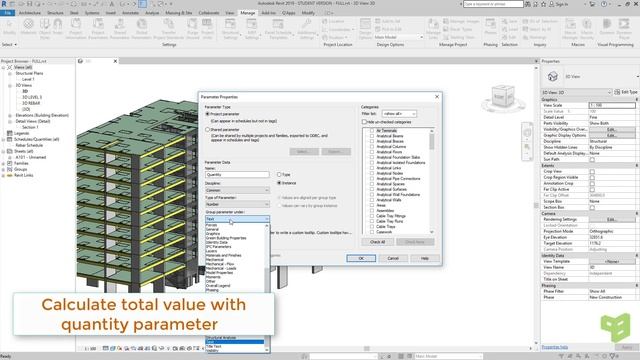Open Dynamo Player tool
Image resolution: width=640 pixels, height=360 pixels.
click(x=624, y=29)
